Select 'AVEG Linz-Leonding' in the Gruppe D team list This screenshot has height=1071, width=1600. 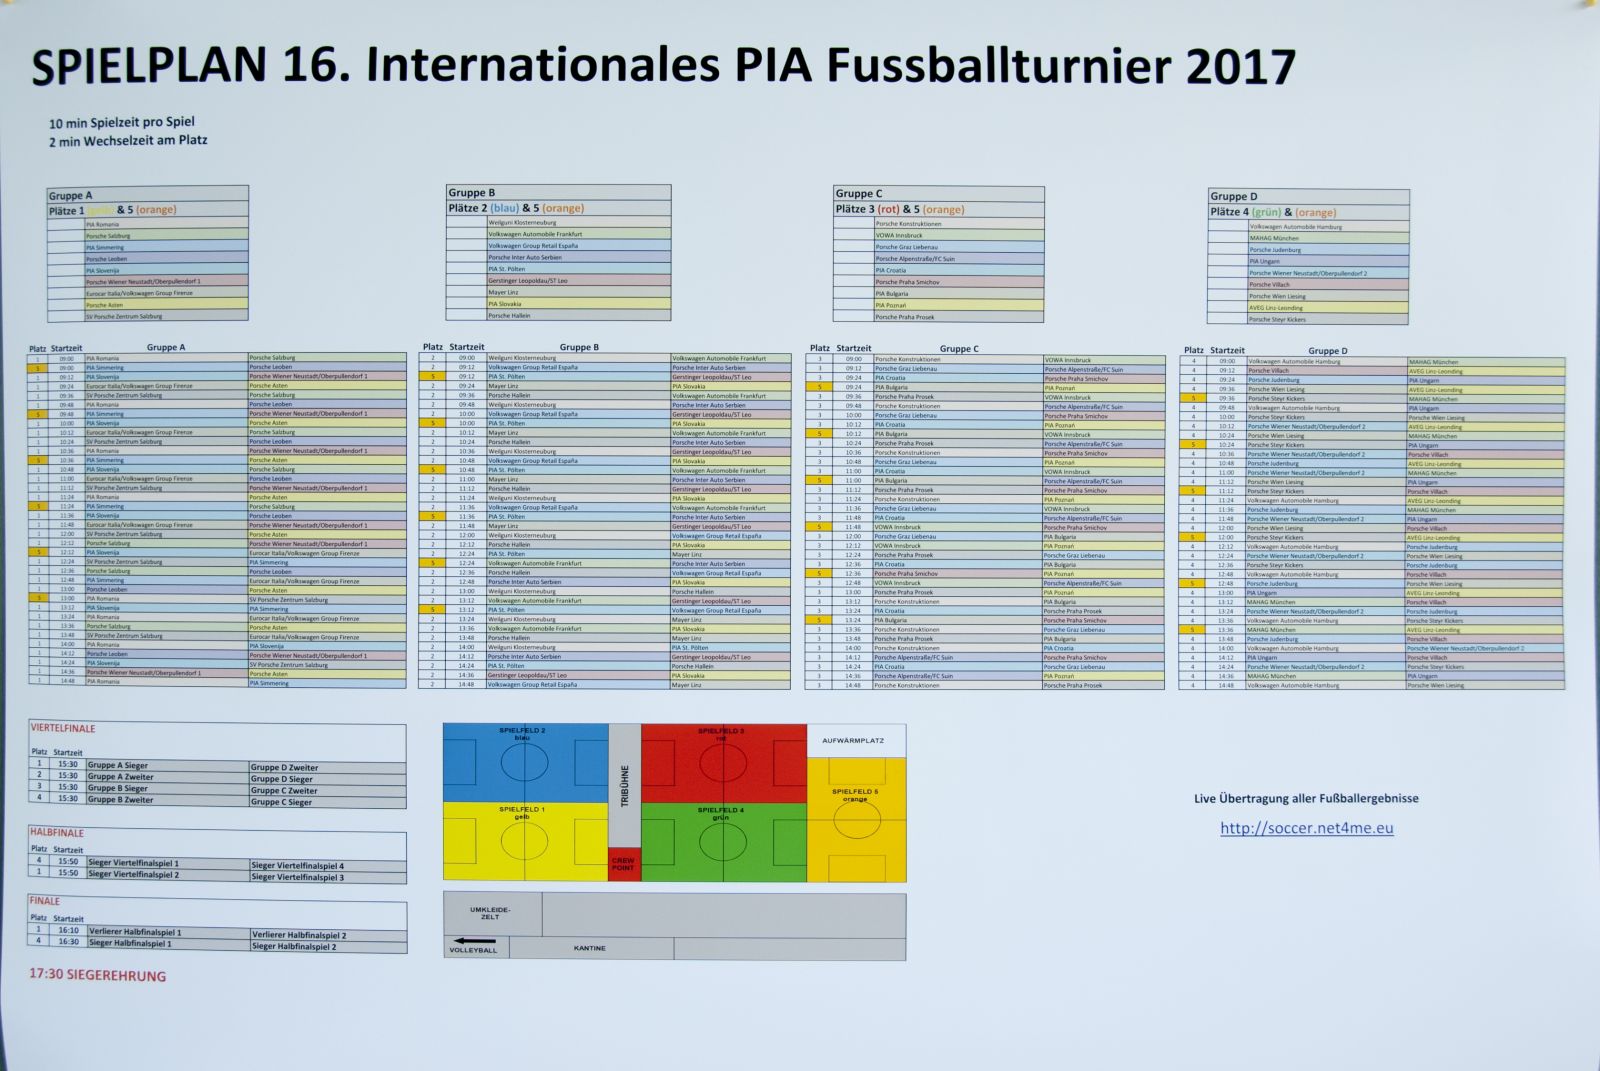(1327, 308)
